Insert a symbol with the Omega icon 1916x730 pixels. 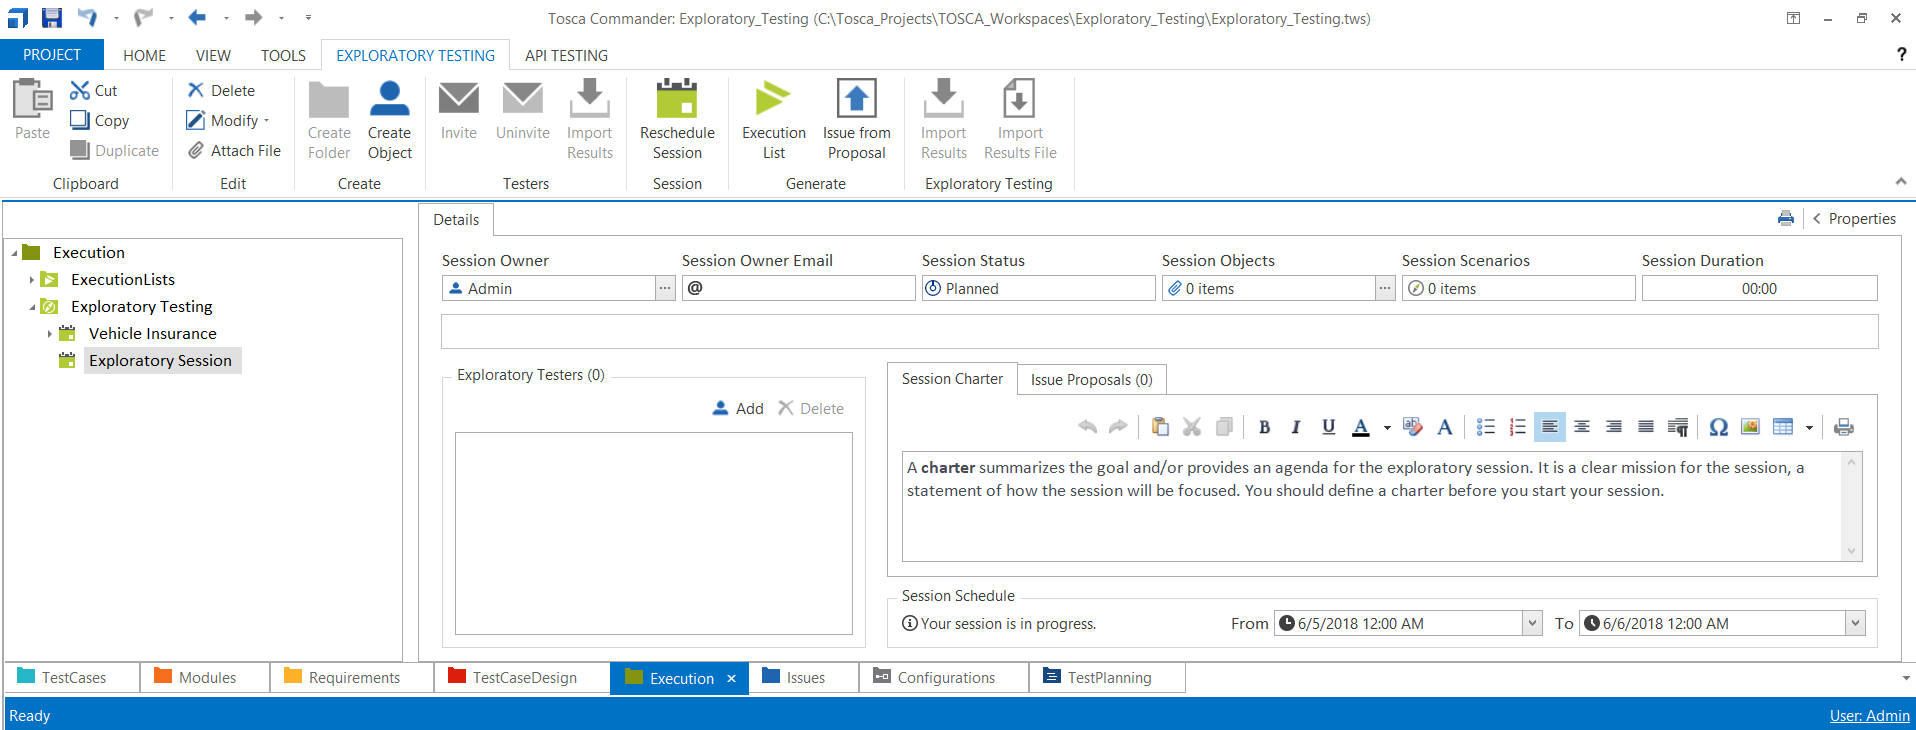(1718, 427)
